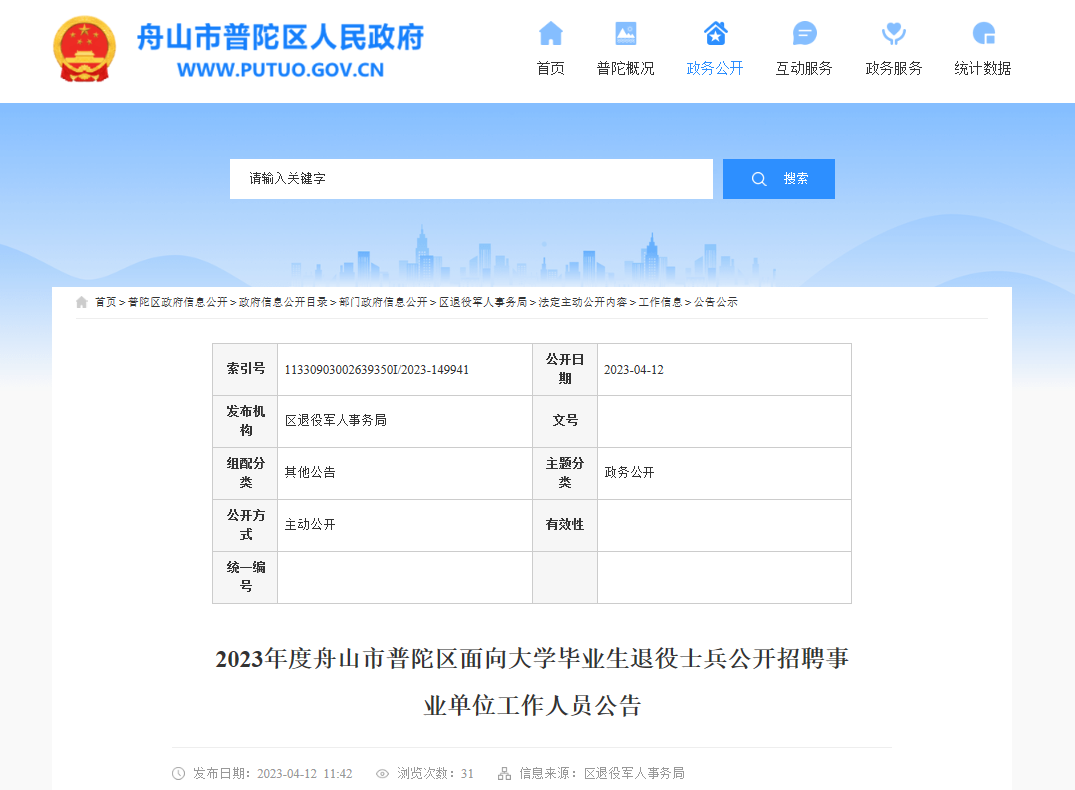This screenshot has height=790, width=1075.
Task: Go to 政府信息公开目录 breadcrumb link
Action: 283,302
